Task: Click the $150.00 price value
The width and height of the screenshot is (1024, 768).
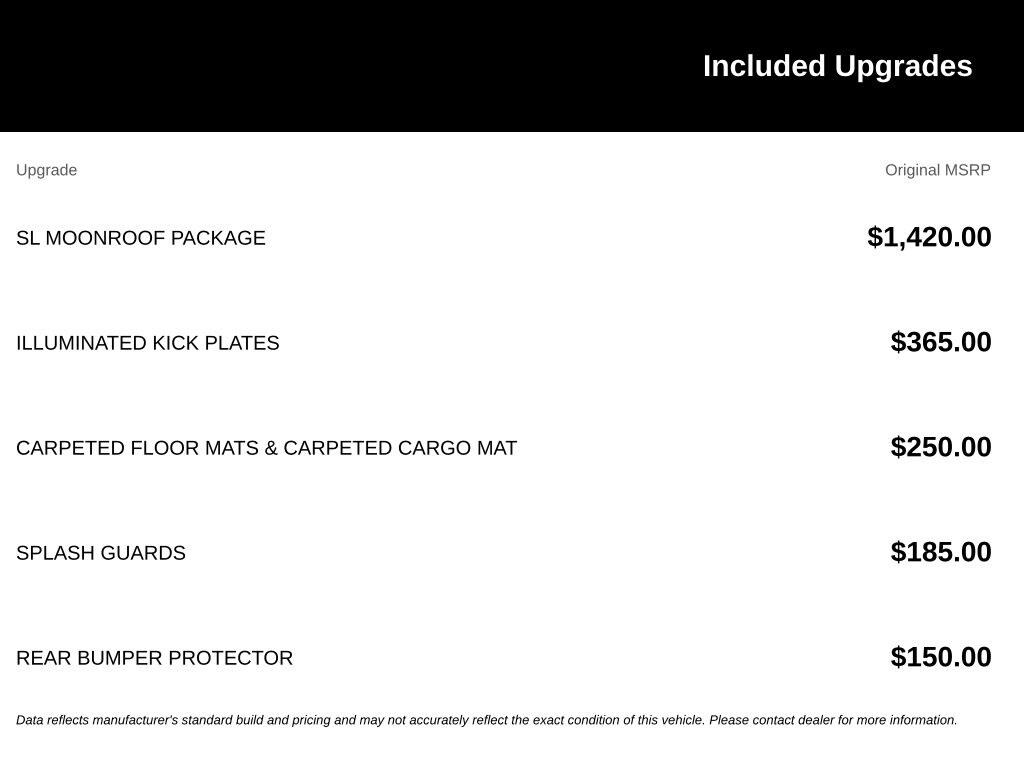Action: (941, 657)
